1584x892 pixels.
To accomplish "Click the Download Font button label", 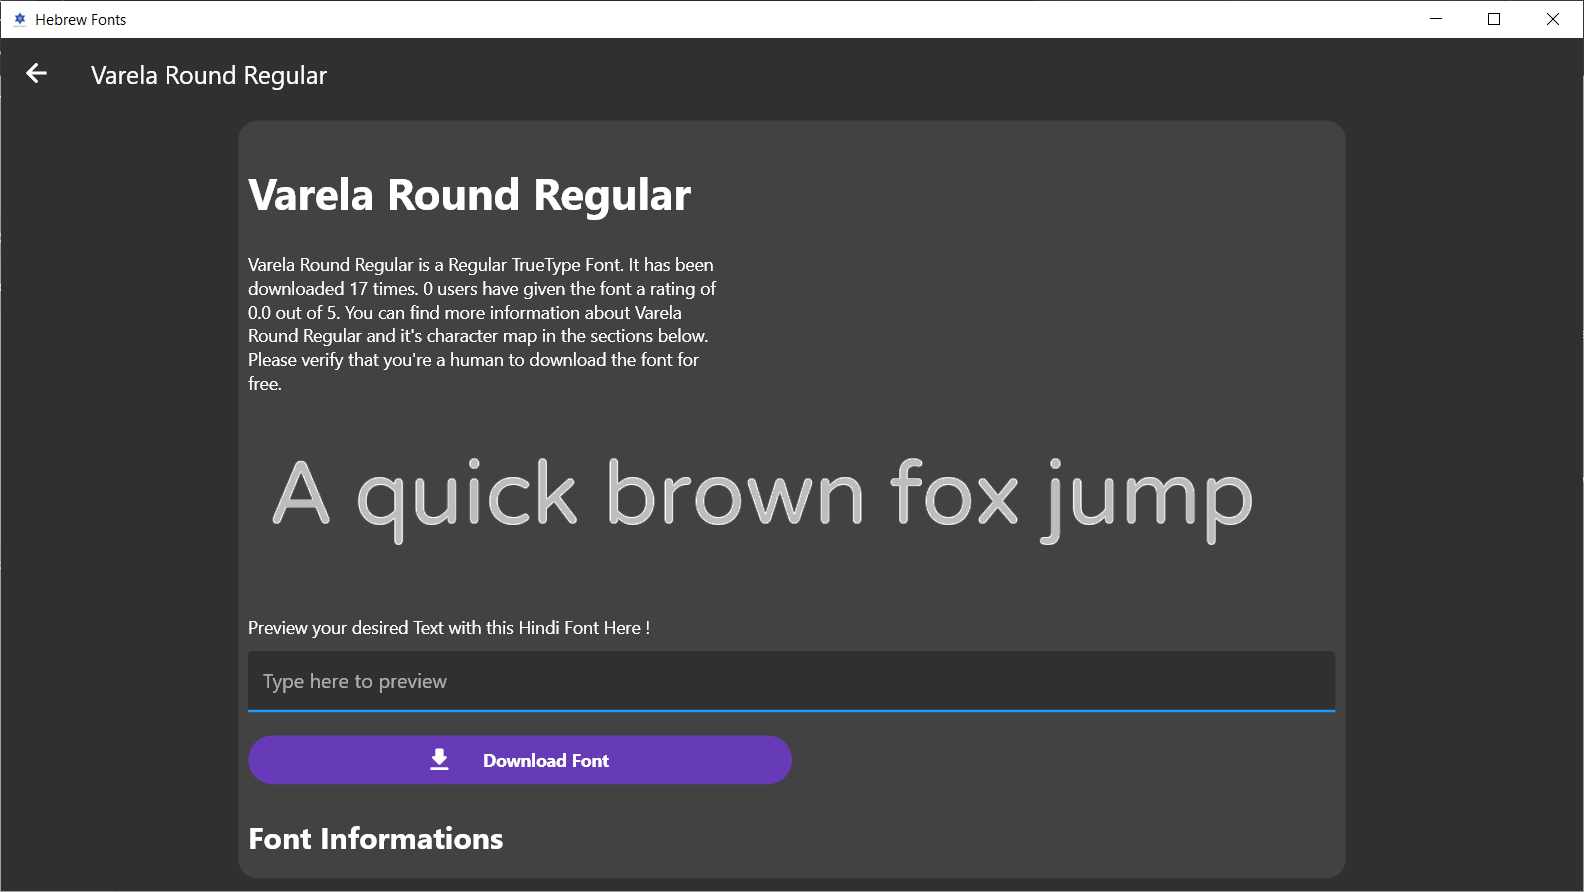I will 546,761.
